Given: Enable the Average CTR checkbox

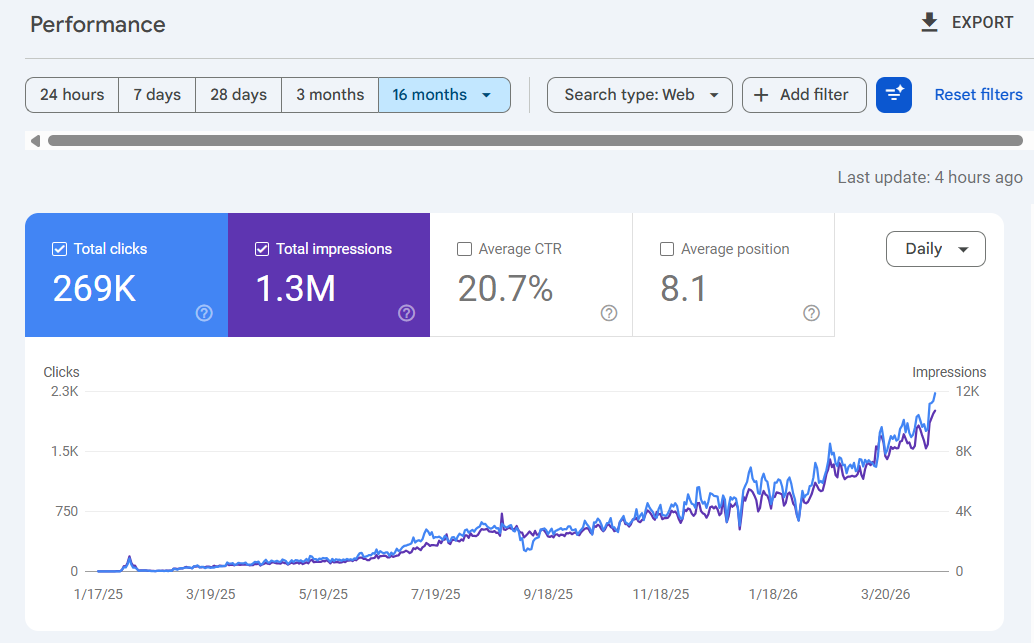Looking at the screenshot, I should pyautogui.click(x=464, y=249).
